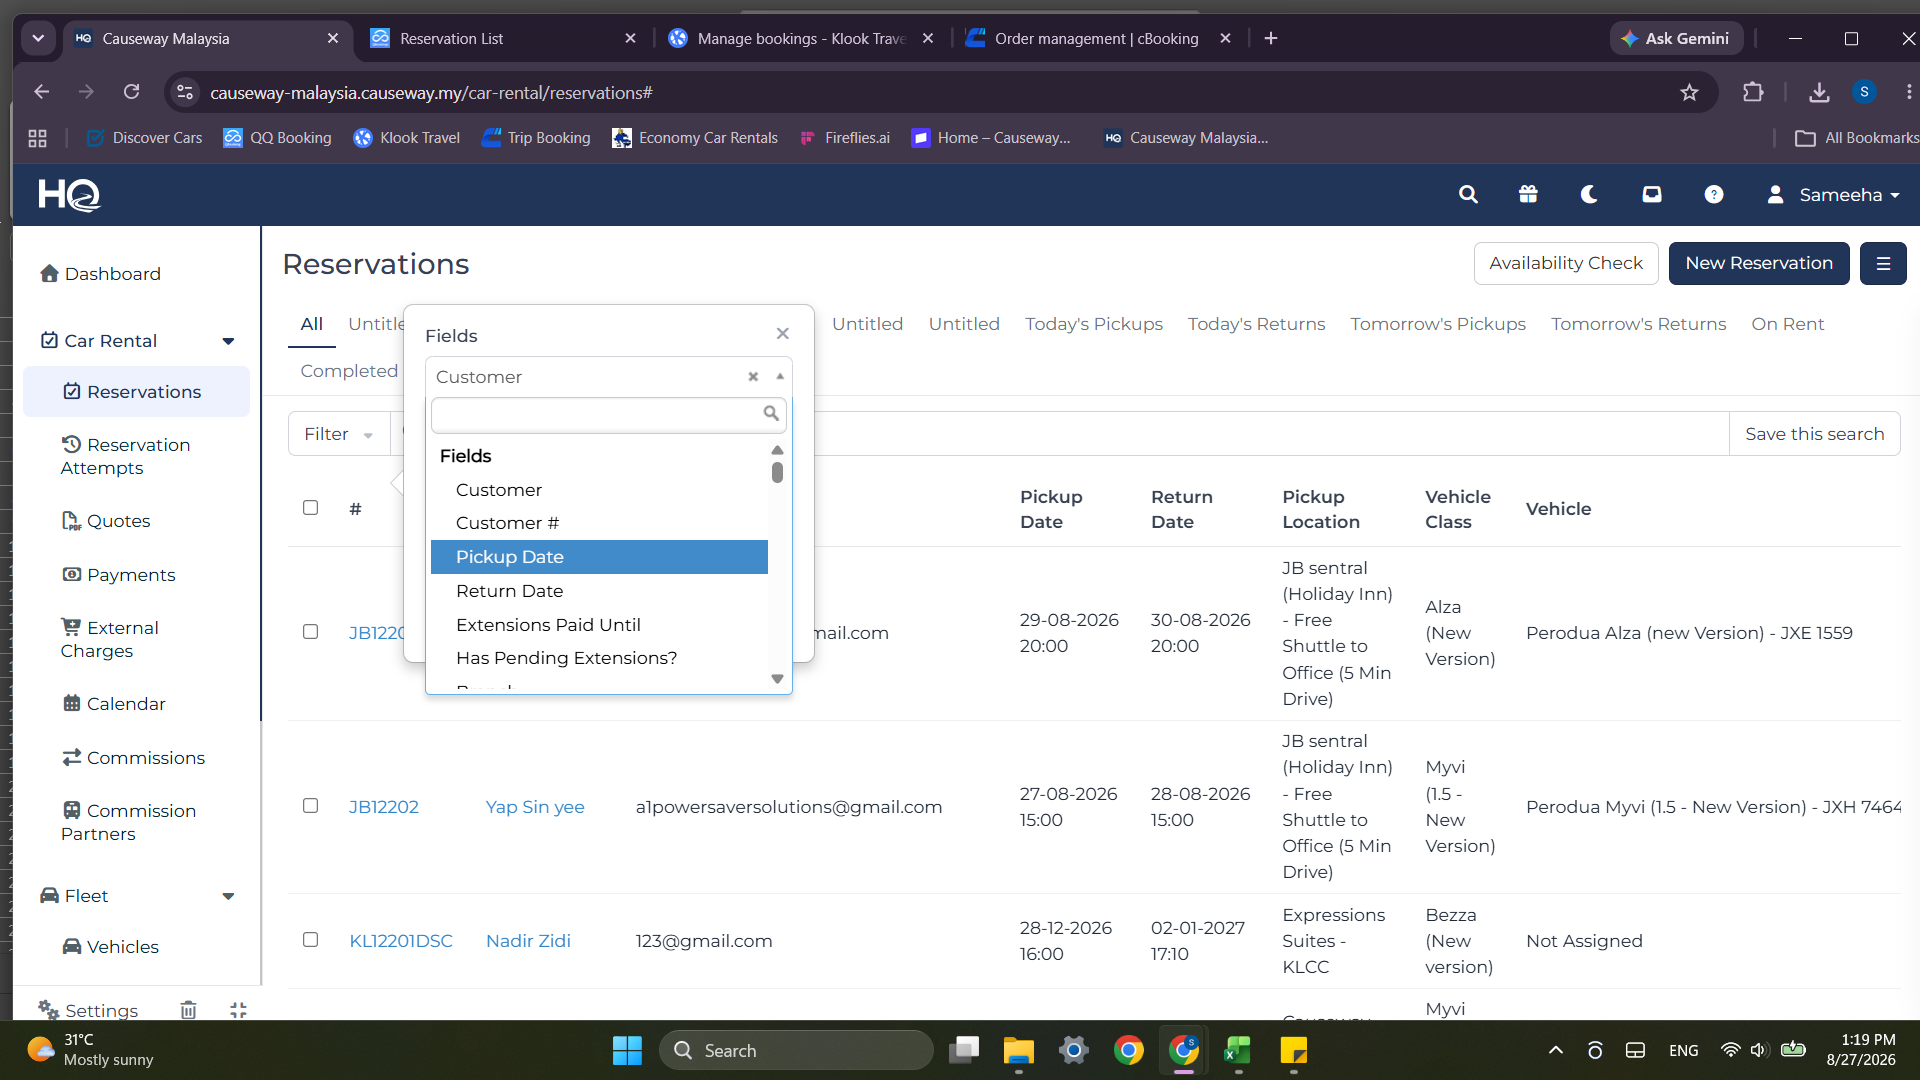Screen dimensions: 1920x1080
Task: Tick the checkbox for reservation JB12202
Action: click(x=311, y=806)
